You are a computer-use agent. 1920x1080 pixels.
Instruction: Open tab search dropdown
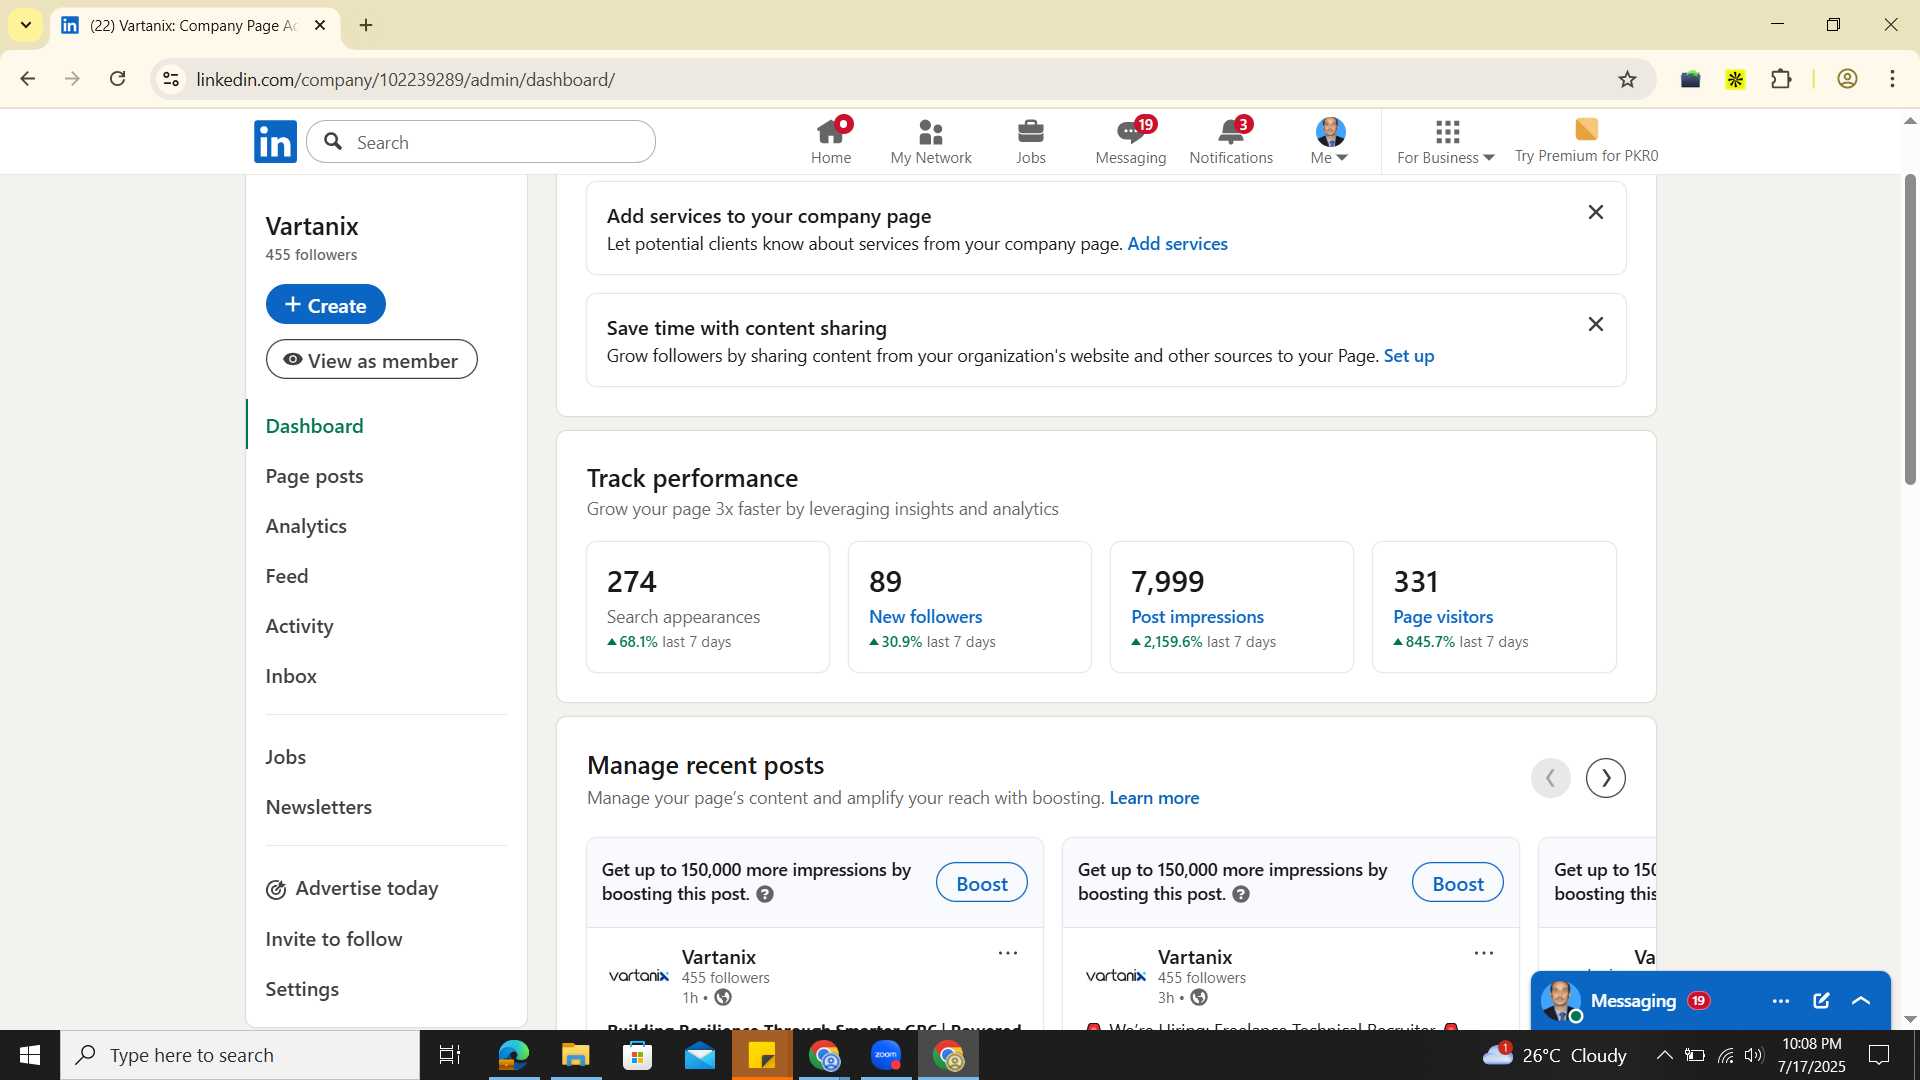tap(25, 25)
